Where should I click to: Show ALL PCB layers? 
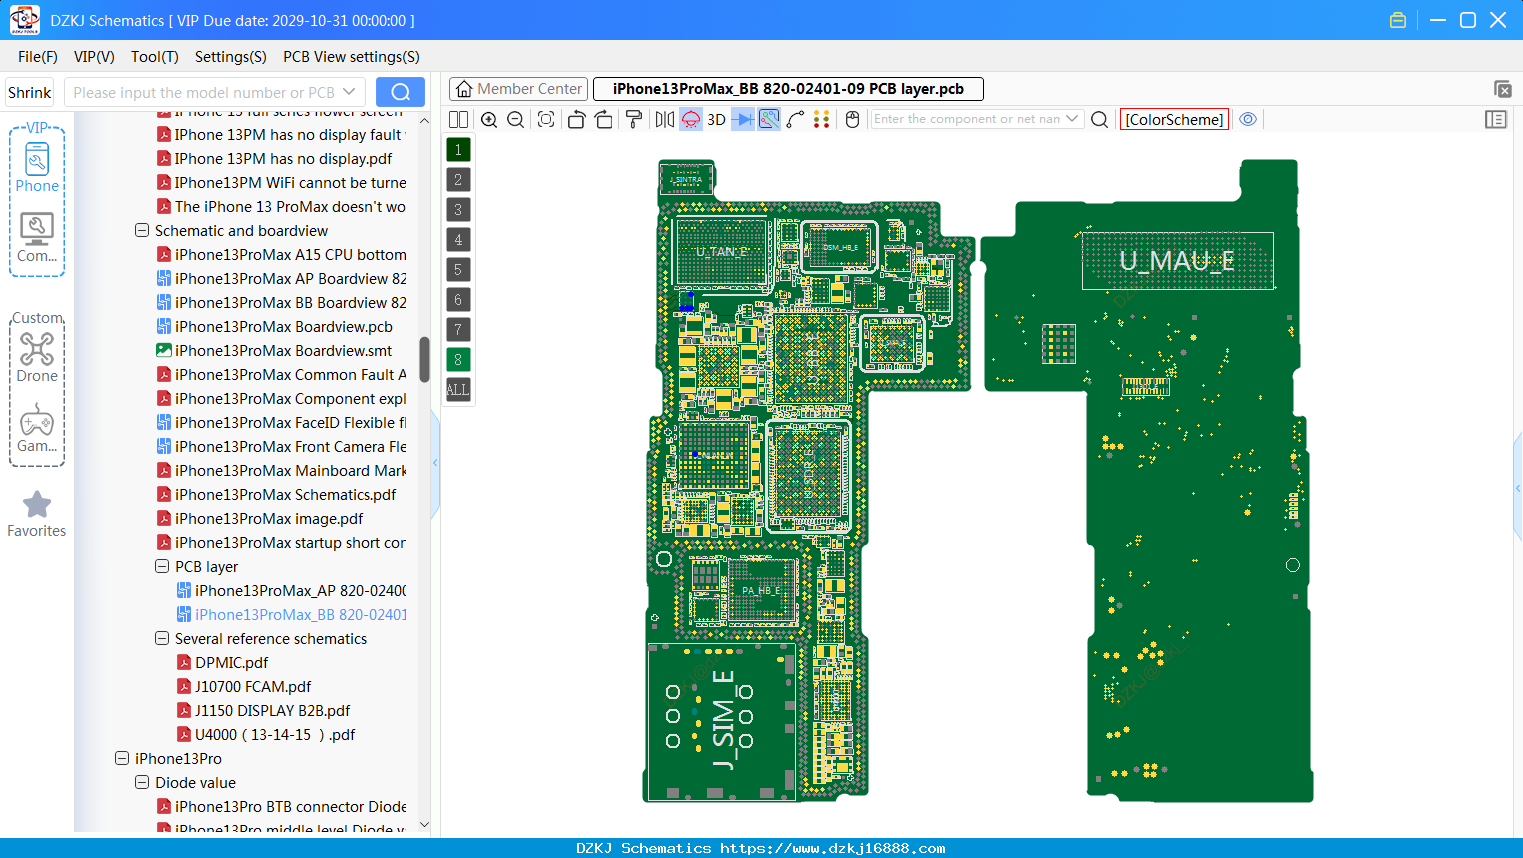458,390
